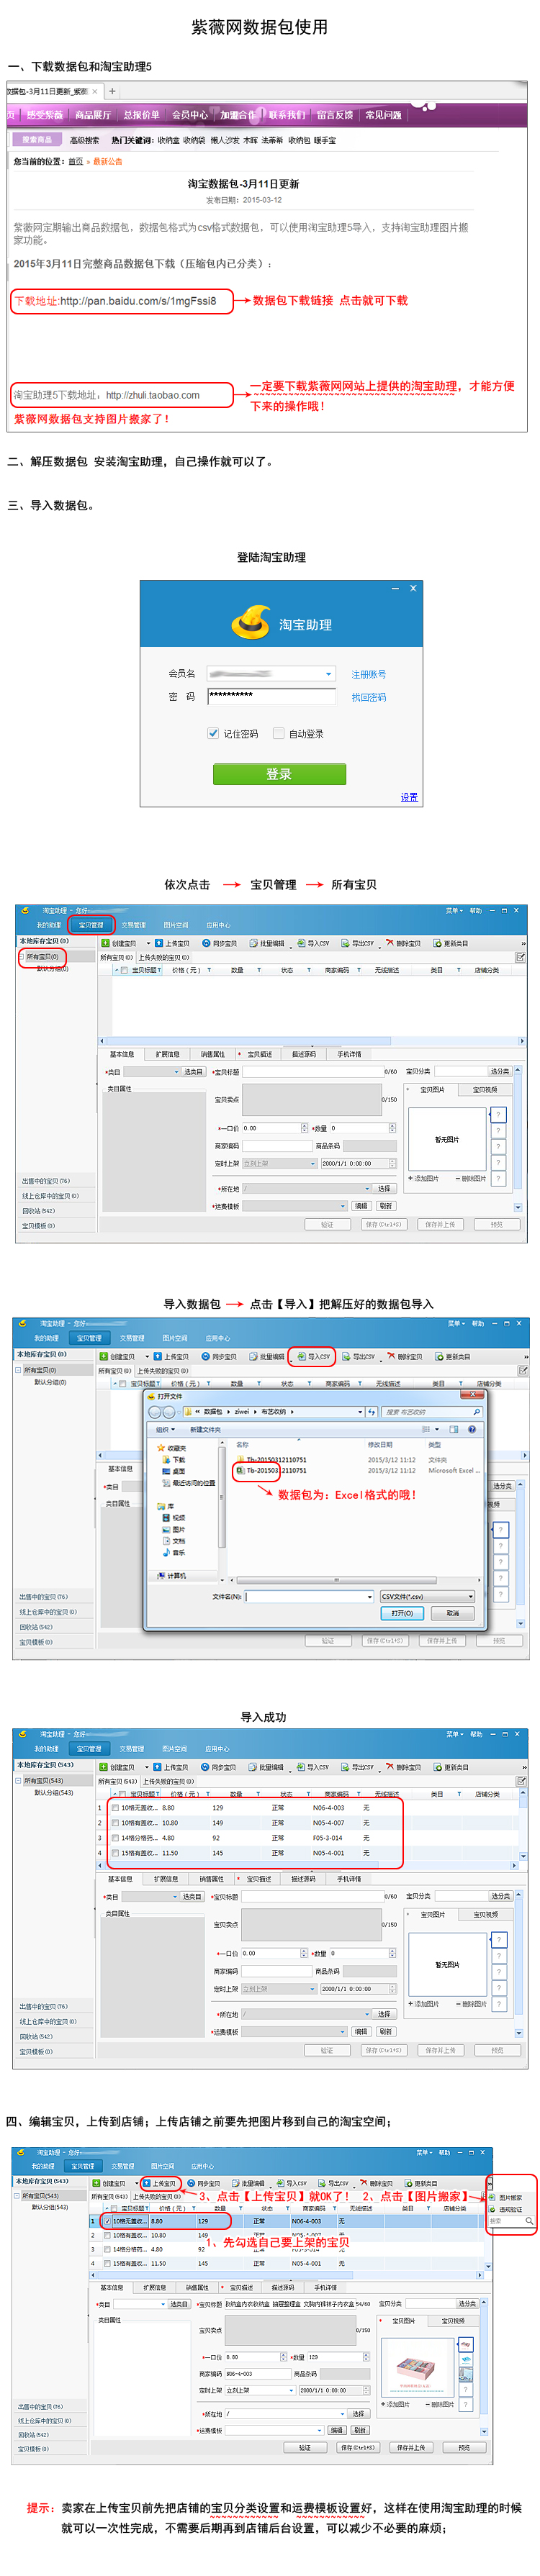540x2576 pixels.
Task: Click 上传宝贝 icon in upload-step window
Action: pos(147,2183)
